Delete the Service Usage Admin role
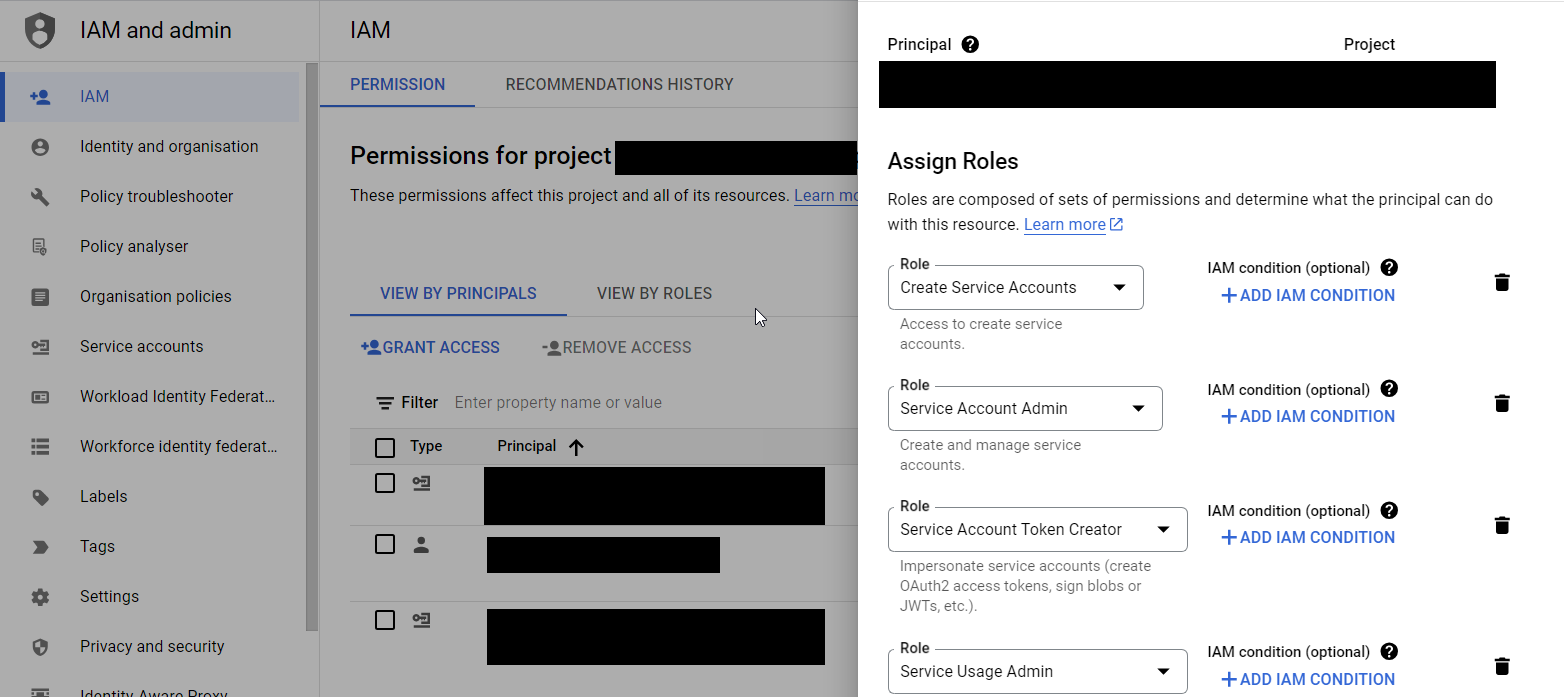 1501,667
